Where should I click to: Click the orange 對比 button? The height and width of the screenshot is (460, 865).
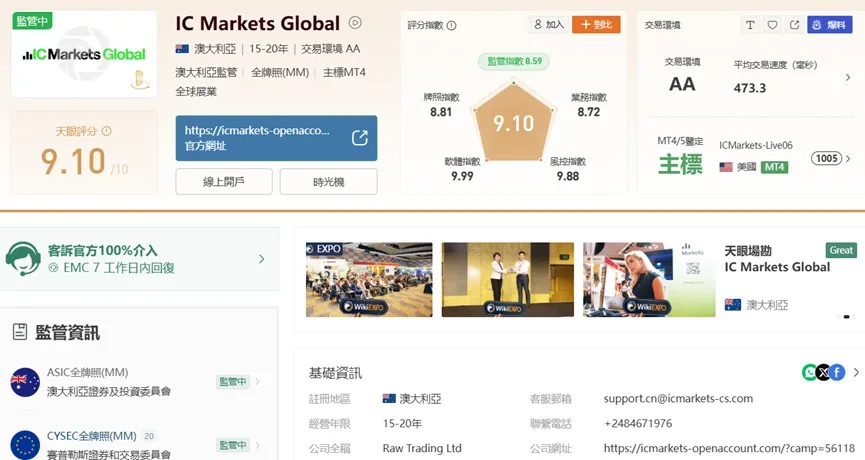tap(596, 24)
